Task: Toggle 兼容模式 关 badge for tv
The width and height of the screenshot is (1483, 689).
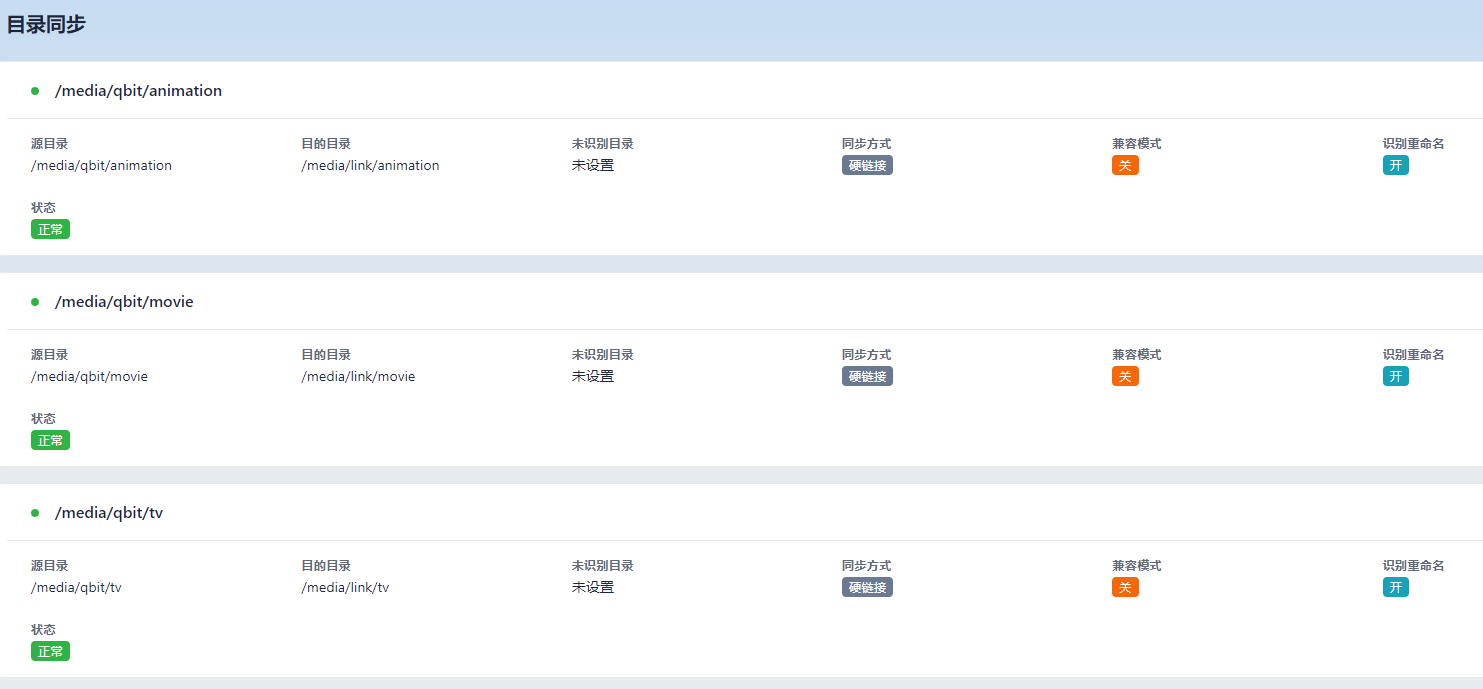Action: coord(1125,588)
